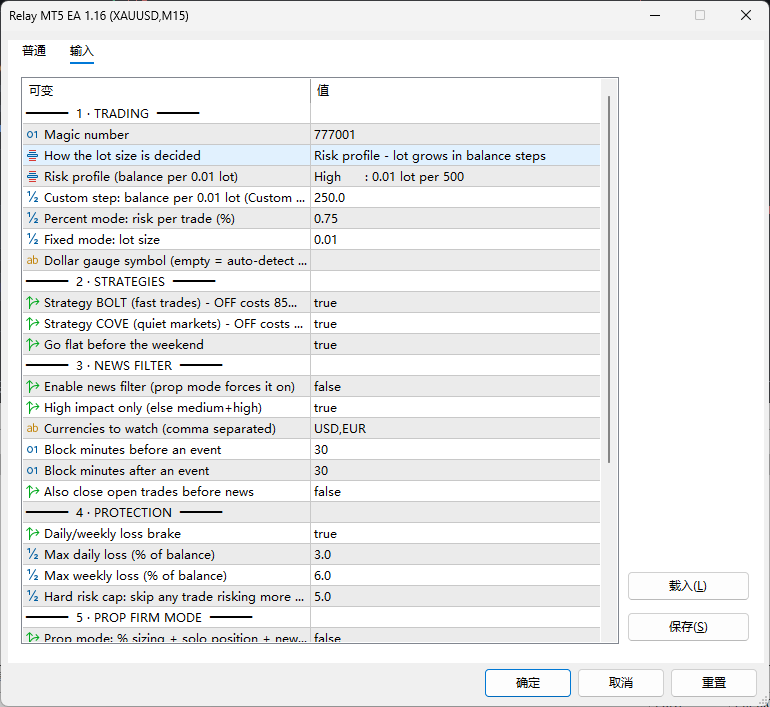Screen dimensions: 770x707
Task: Click the 重置 button
Action: (x=714, y=682)
